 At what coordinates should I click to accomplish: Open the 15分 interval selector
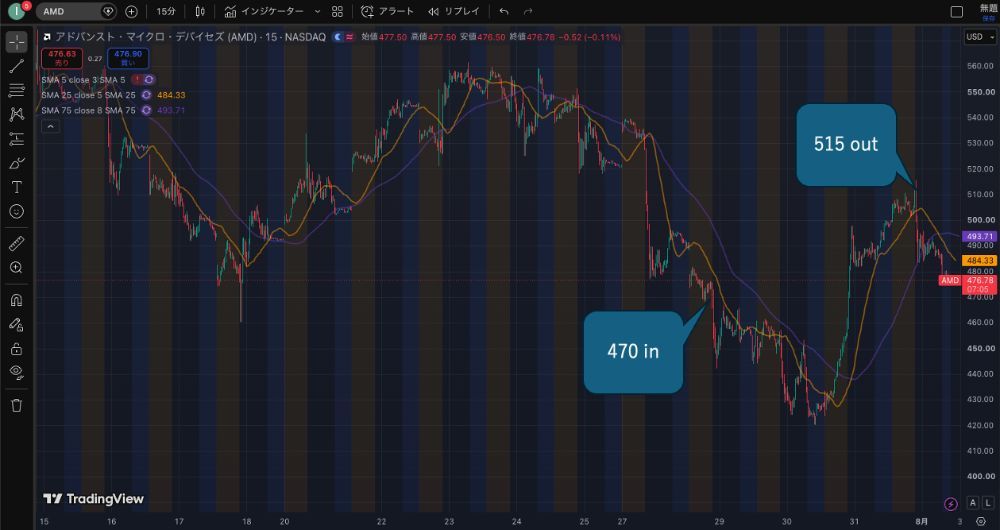166,11
